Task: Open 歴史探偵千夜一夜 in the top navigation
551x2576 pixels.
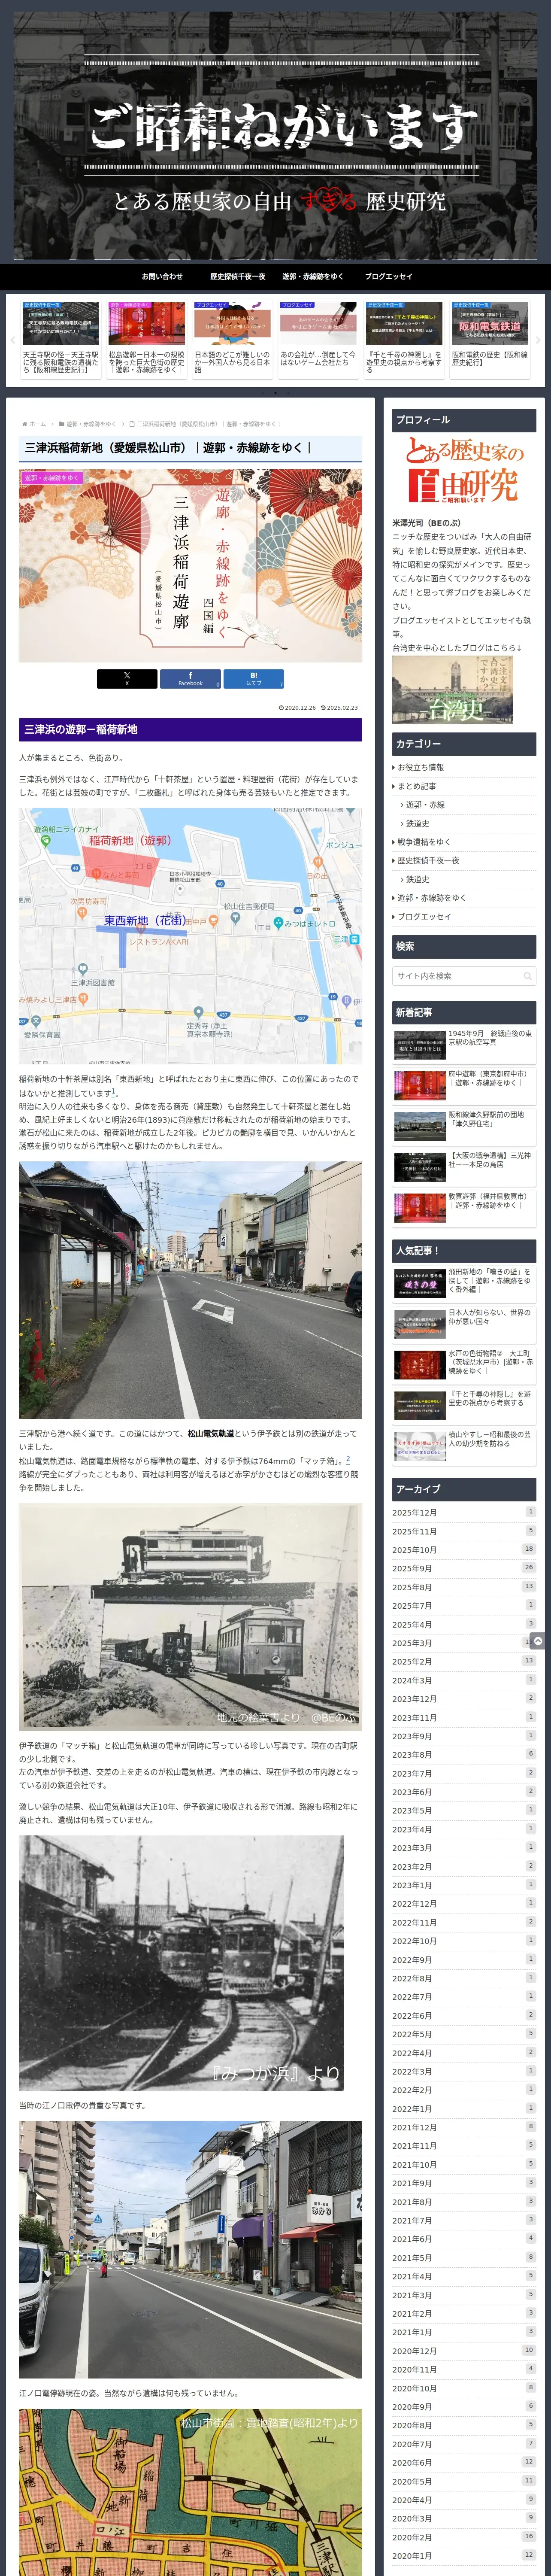Action: 238,276
